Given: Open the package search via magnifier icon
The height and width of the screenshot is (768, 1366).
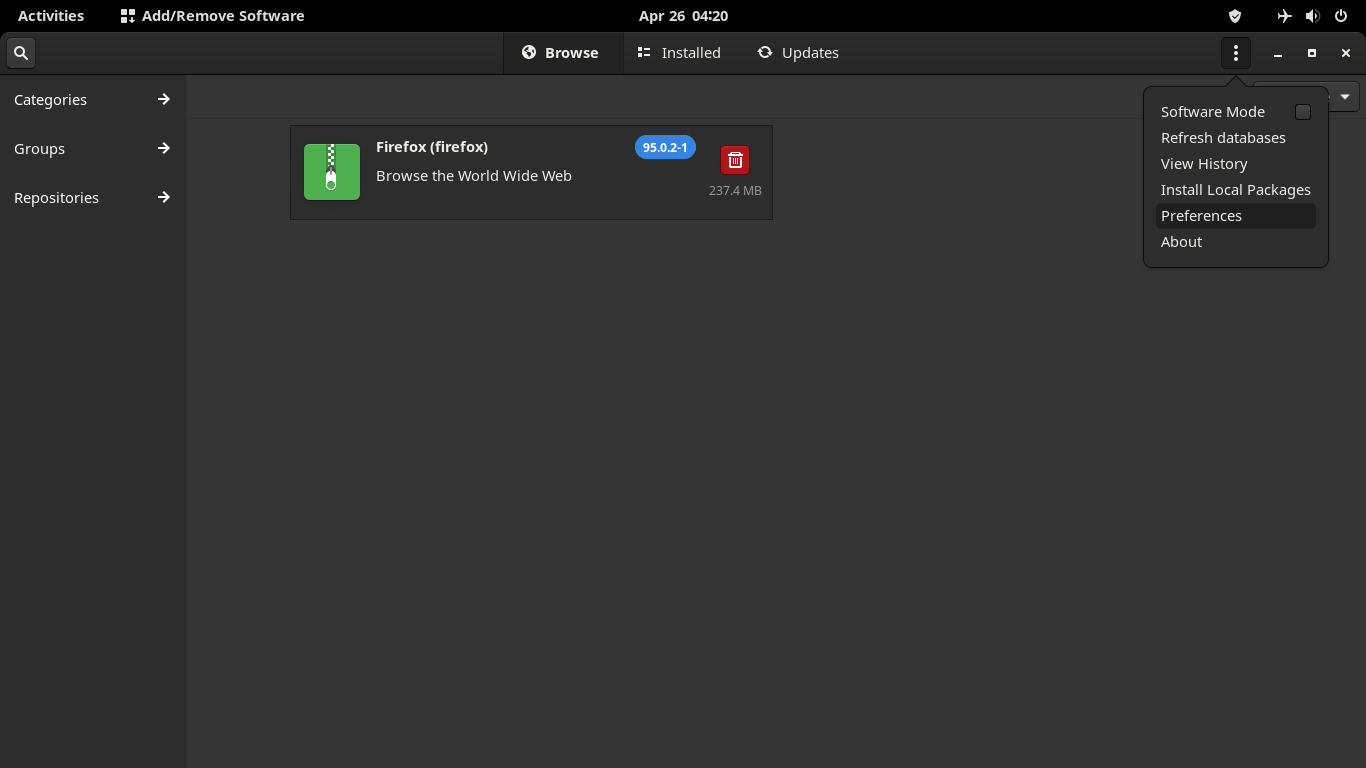Looking at the screenshot, I should click(20, 52).
